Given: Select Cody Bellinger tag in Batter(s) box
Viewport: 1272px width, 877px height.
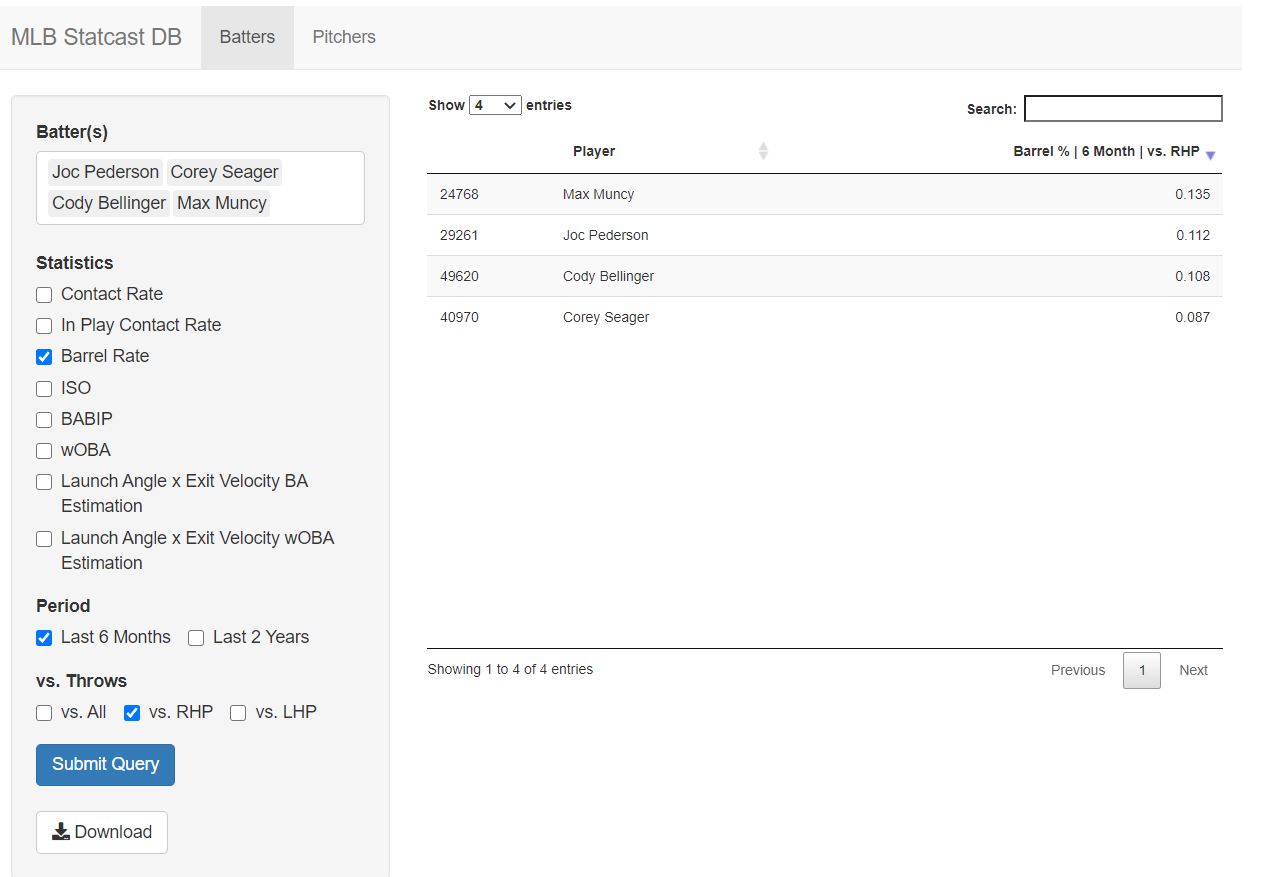Looking at the screenshot, I should coord(109,203).
